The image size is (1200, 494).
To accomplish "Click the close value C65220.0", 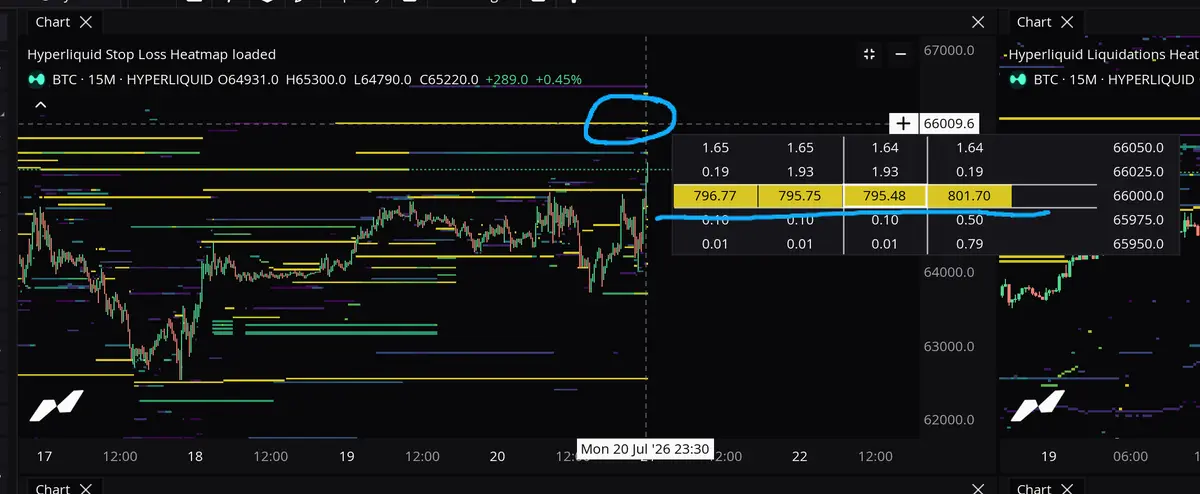I will coord(447,79).
